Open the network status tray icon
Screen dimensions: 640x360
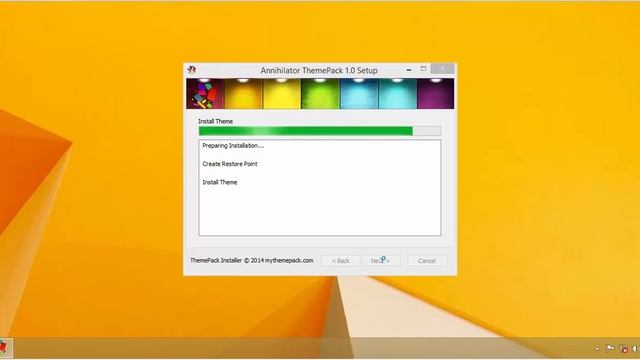[624, 349]
